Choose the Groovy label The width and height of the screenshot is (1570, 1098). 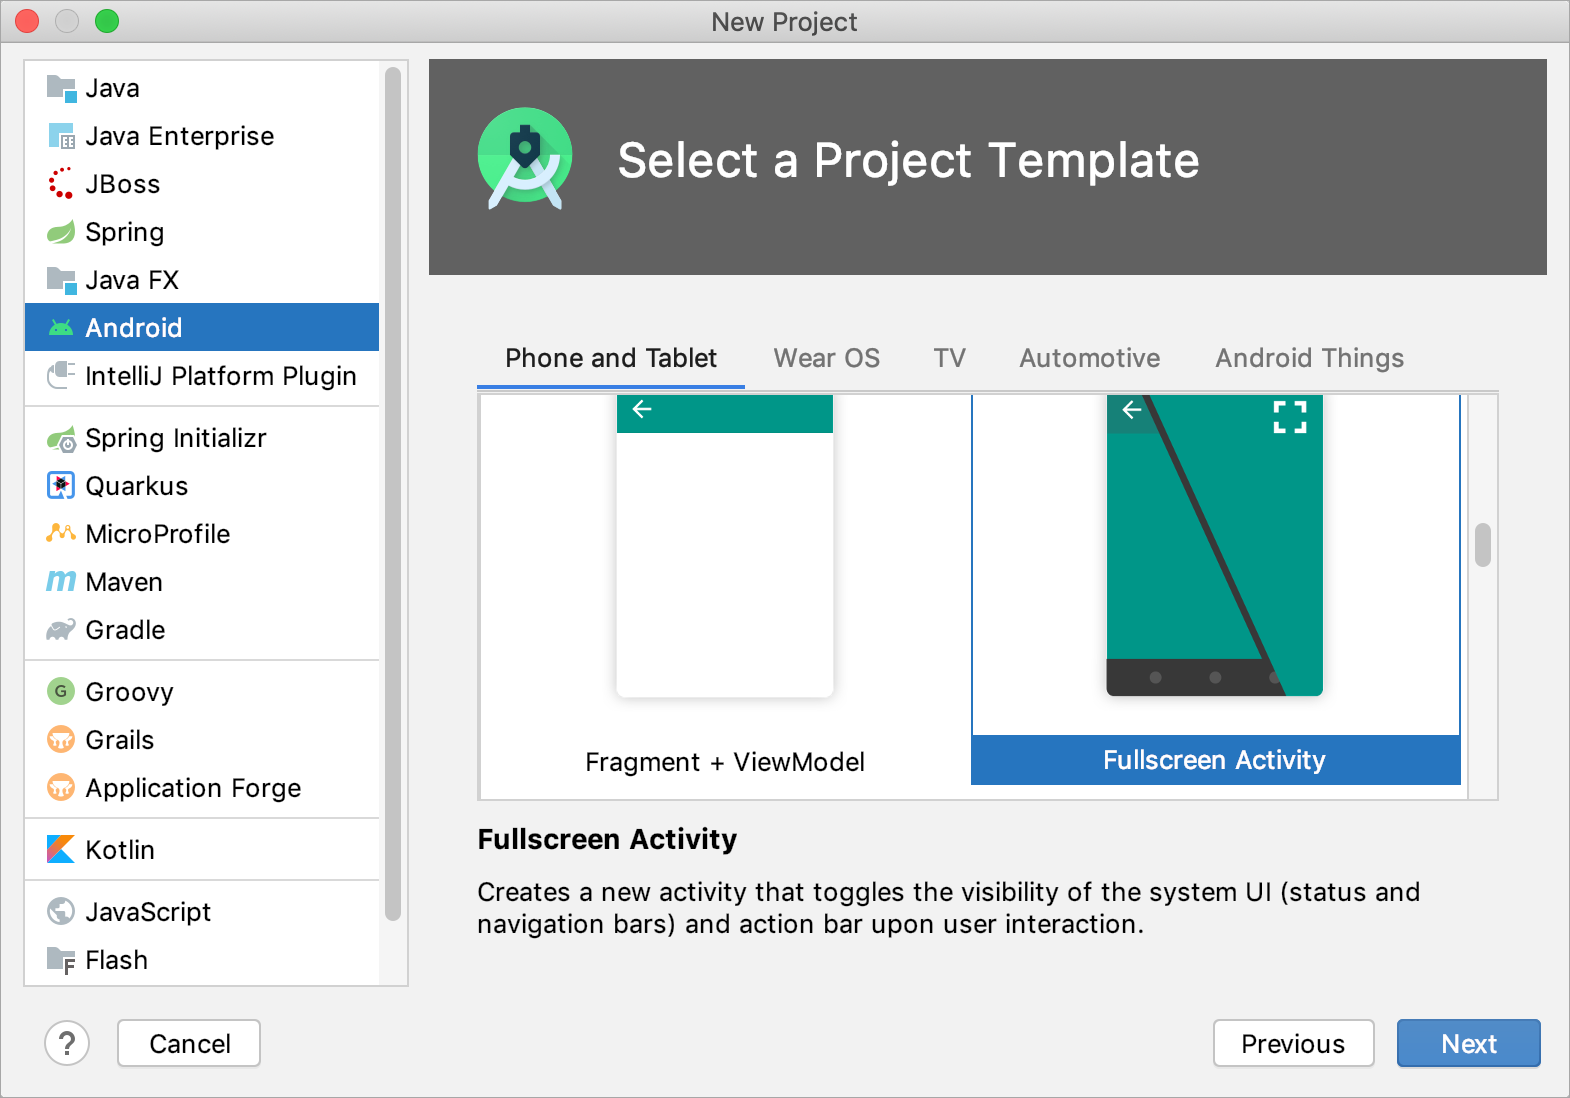tap(130, 692)
